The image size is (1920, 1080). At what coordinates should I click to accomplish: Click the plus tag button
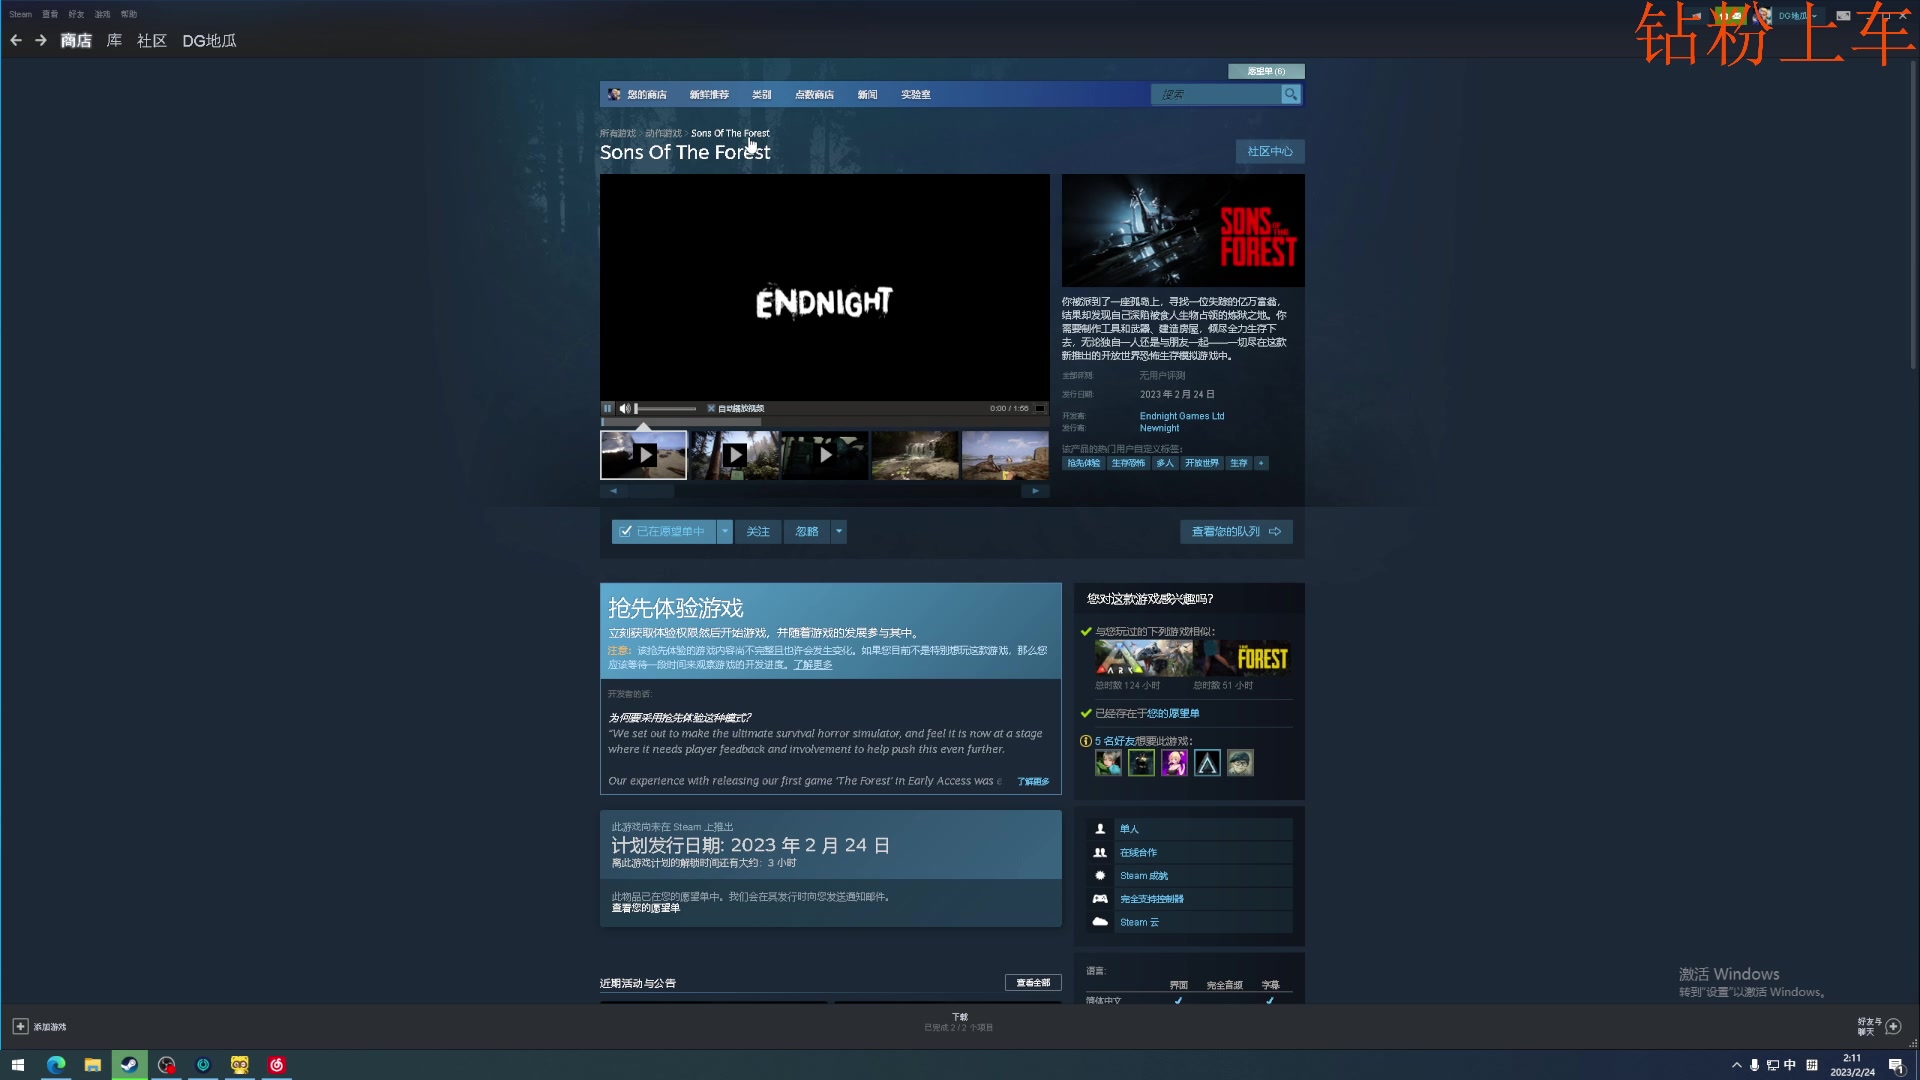coord(1262,464)
